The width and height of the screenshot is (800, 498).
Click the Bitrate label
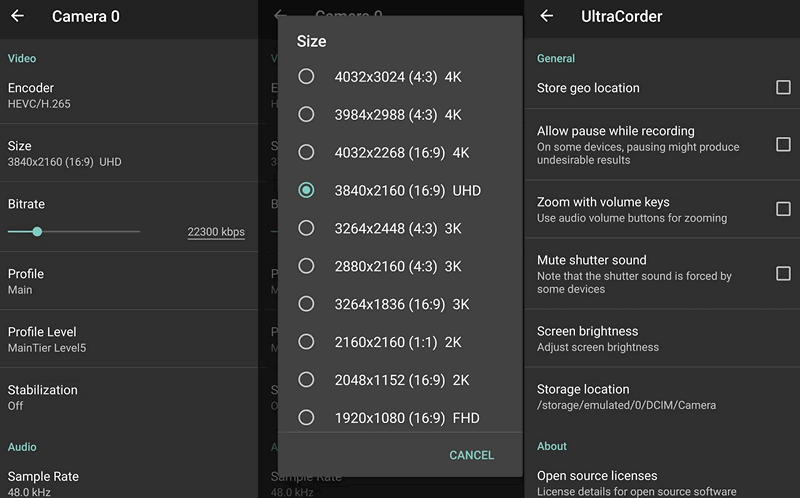tap(26, 204)
